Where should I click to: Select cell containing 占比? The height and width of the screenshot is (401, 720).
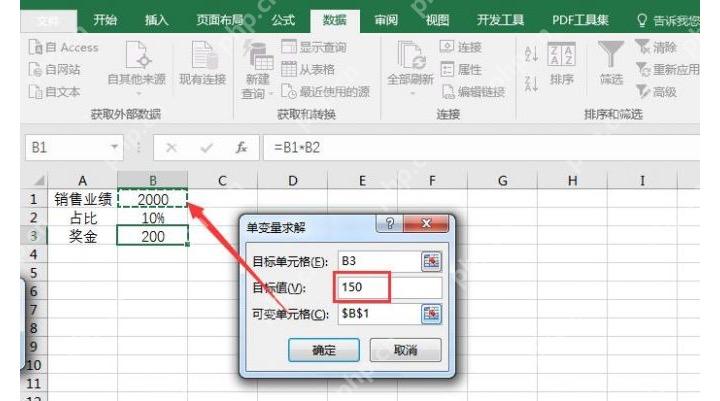(x=83, y=217)
